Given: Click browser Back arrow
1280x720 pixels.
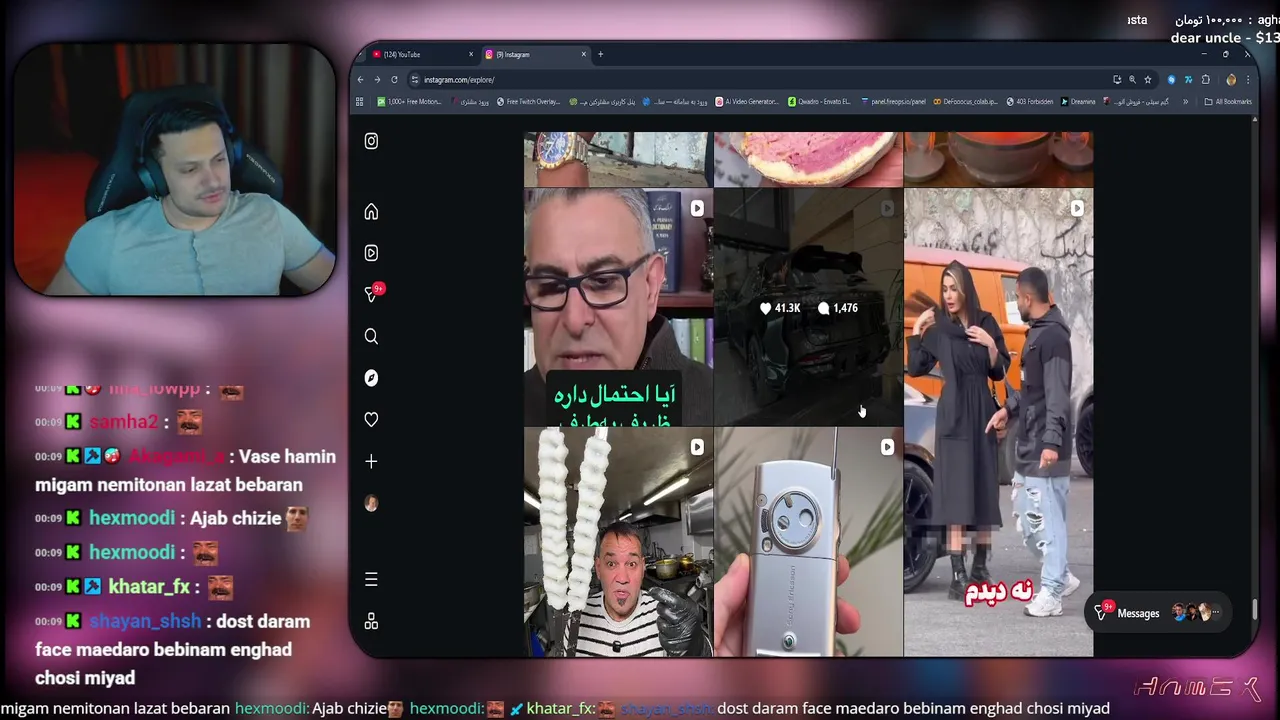Looking at the screenshot, I should (361, 79).
